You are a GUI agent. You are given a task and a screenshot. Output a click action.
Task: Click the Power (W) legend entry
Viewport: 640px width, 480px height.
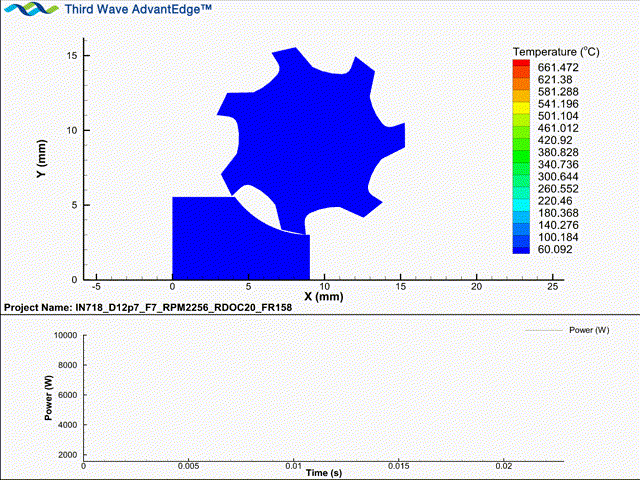pyautogui.click(x=588, y=329)
